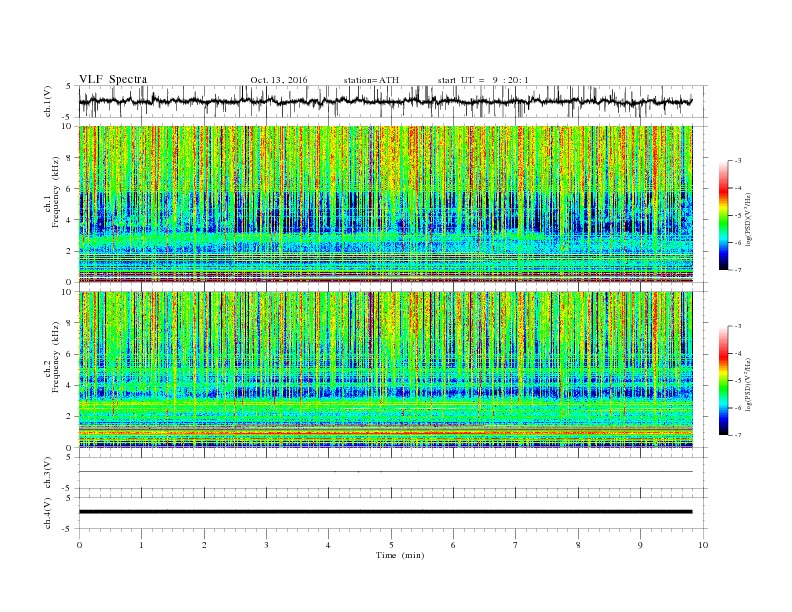Image resolution: width=792 pixels, height=612 pixels.
Task: Click the "ch.1(V)" waveform axis label
Action: pos(48,103)
